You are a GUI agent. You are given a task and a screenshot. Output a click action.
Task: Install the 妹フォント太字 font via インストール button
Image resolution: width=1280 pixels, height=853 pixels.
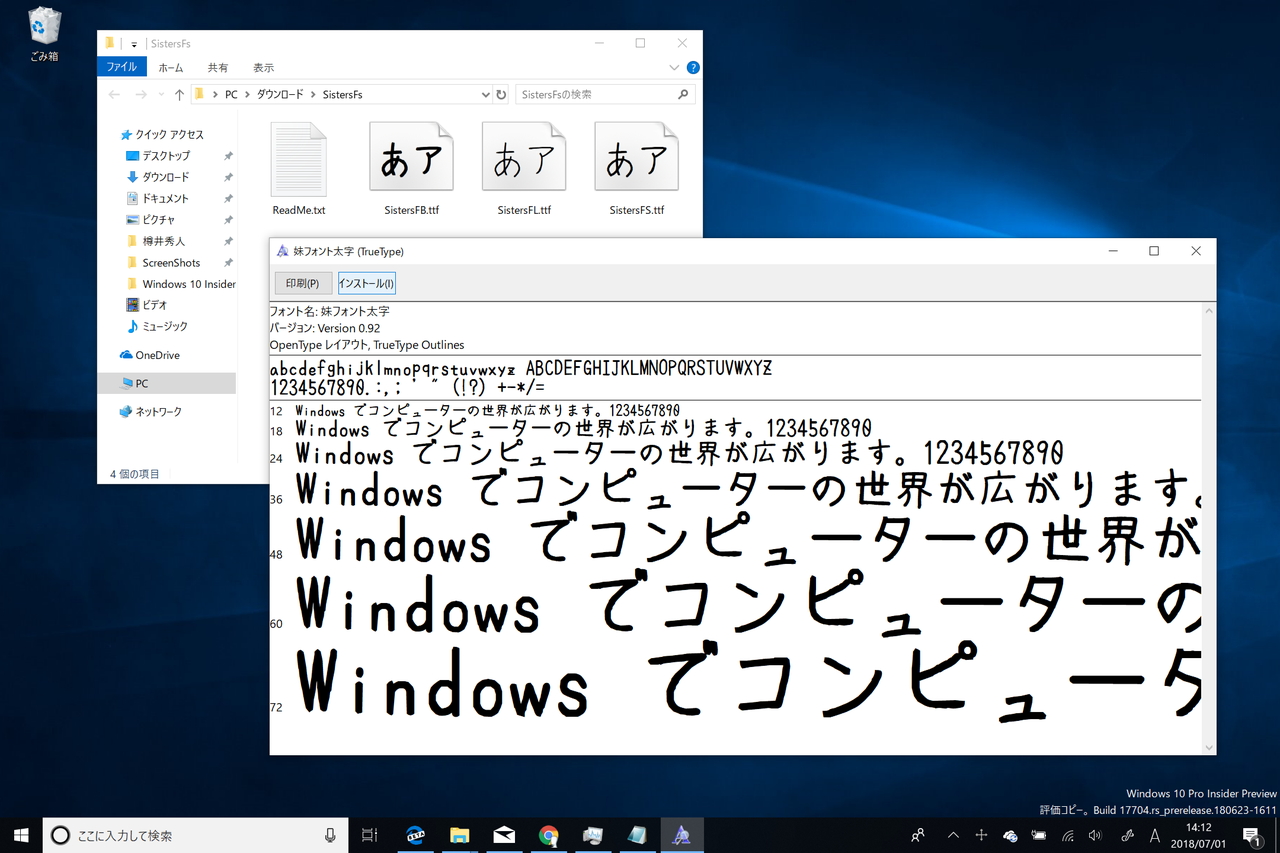(366, 283)
